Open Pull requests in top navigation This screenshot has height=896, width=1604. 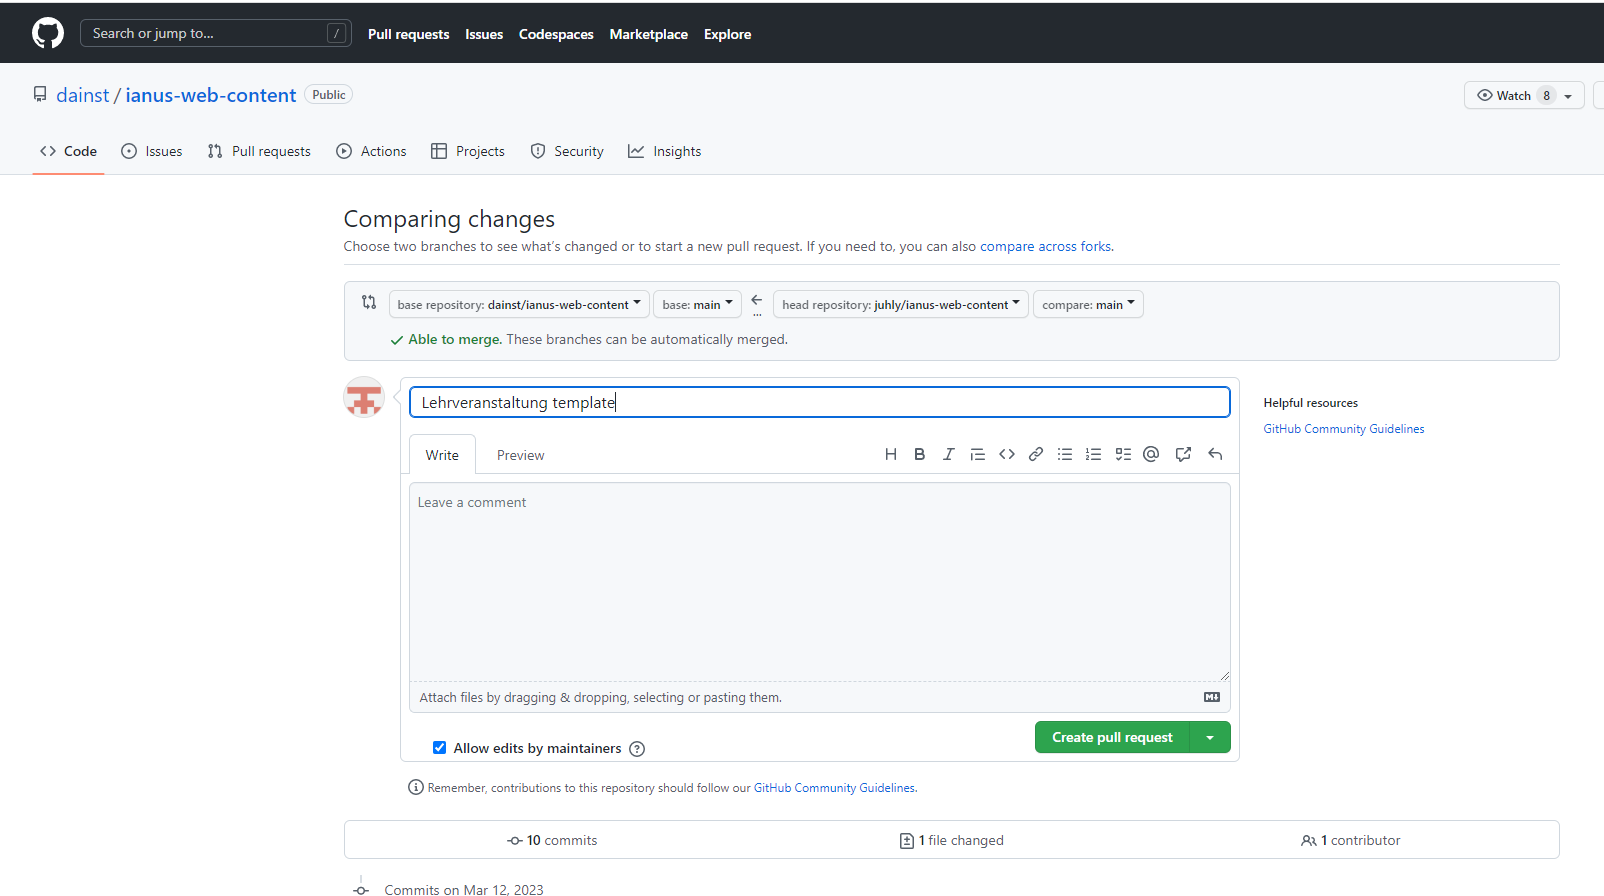click(408, 34)
